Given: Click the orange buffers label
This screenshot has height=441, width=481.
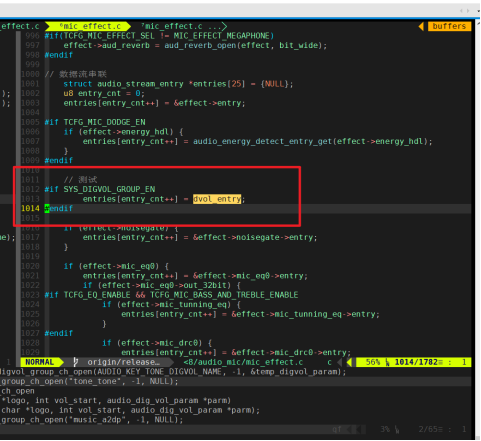Looking at the screenshot, I should (x=449, y=26).
